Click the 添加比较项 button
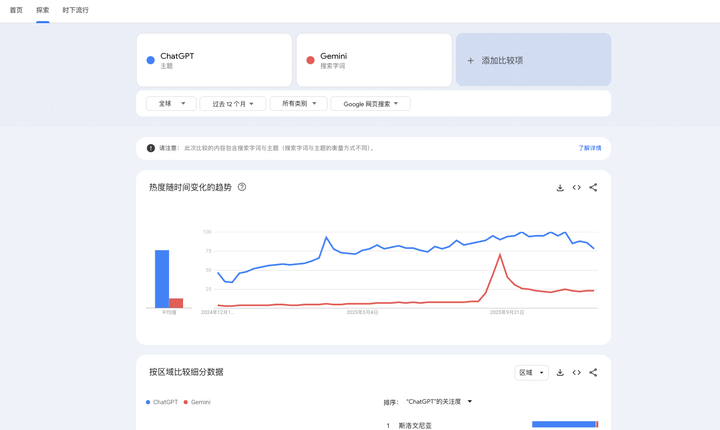Image resolution: width=720 pixels, height=430 pixels. (x=533, y=60)
